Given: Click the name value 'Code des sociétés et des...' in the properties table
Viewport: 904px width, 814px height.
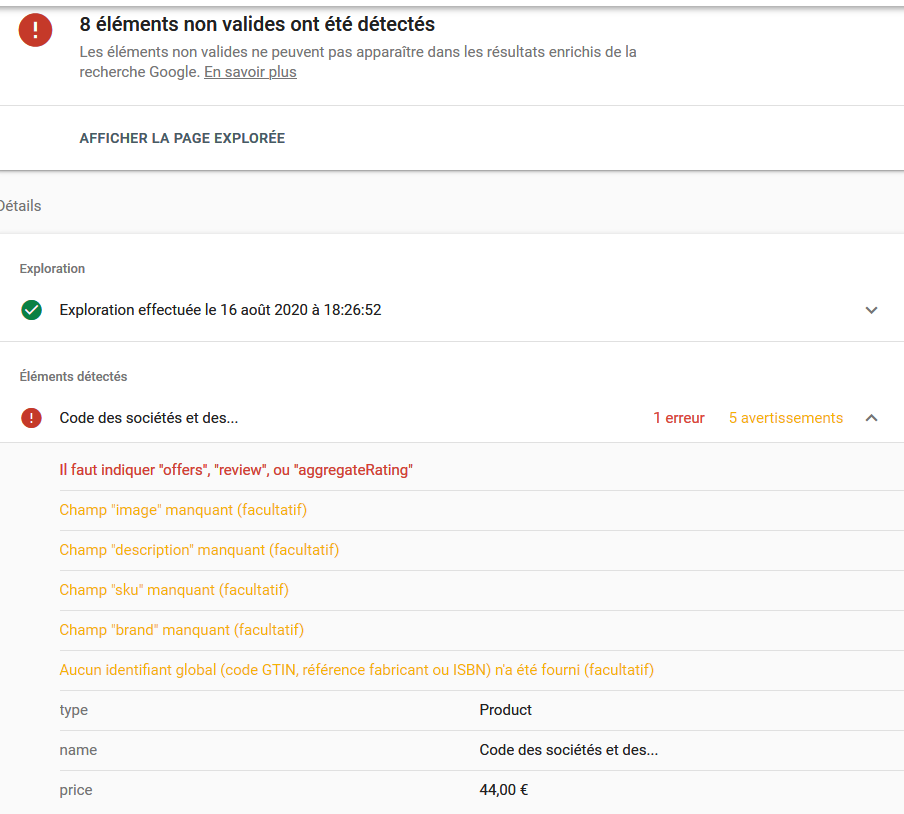Looking at the screenshot, I should pyautogui.click(x=568, y=750).
